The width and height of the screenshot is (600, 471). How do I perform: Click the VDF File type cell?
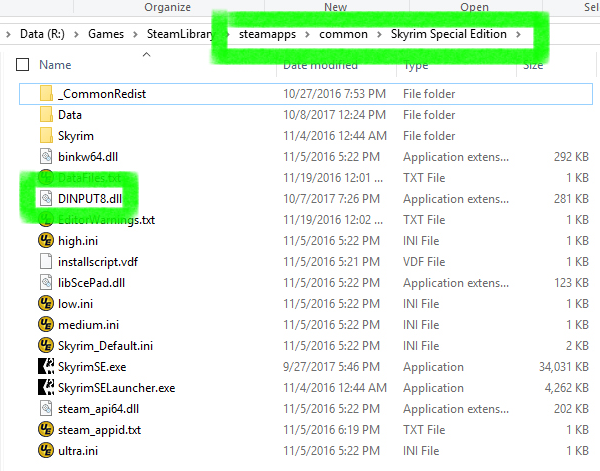pos(424,262)
